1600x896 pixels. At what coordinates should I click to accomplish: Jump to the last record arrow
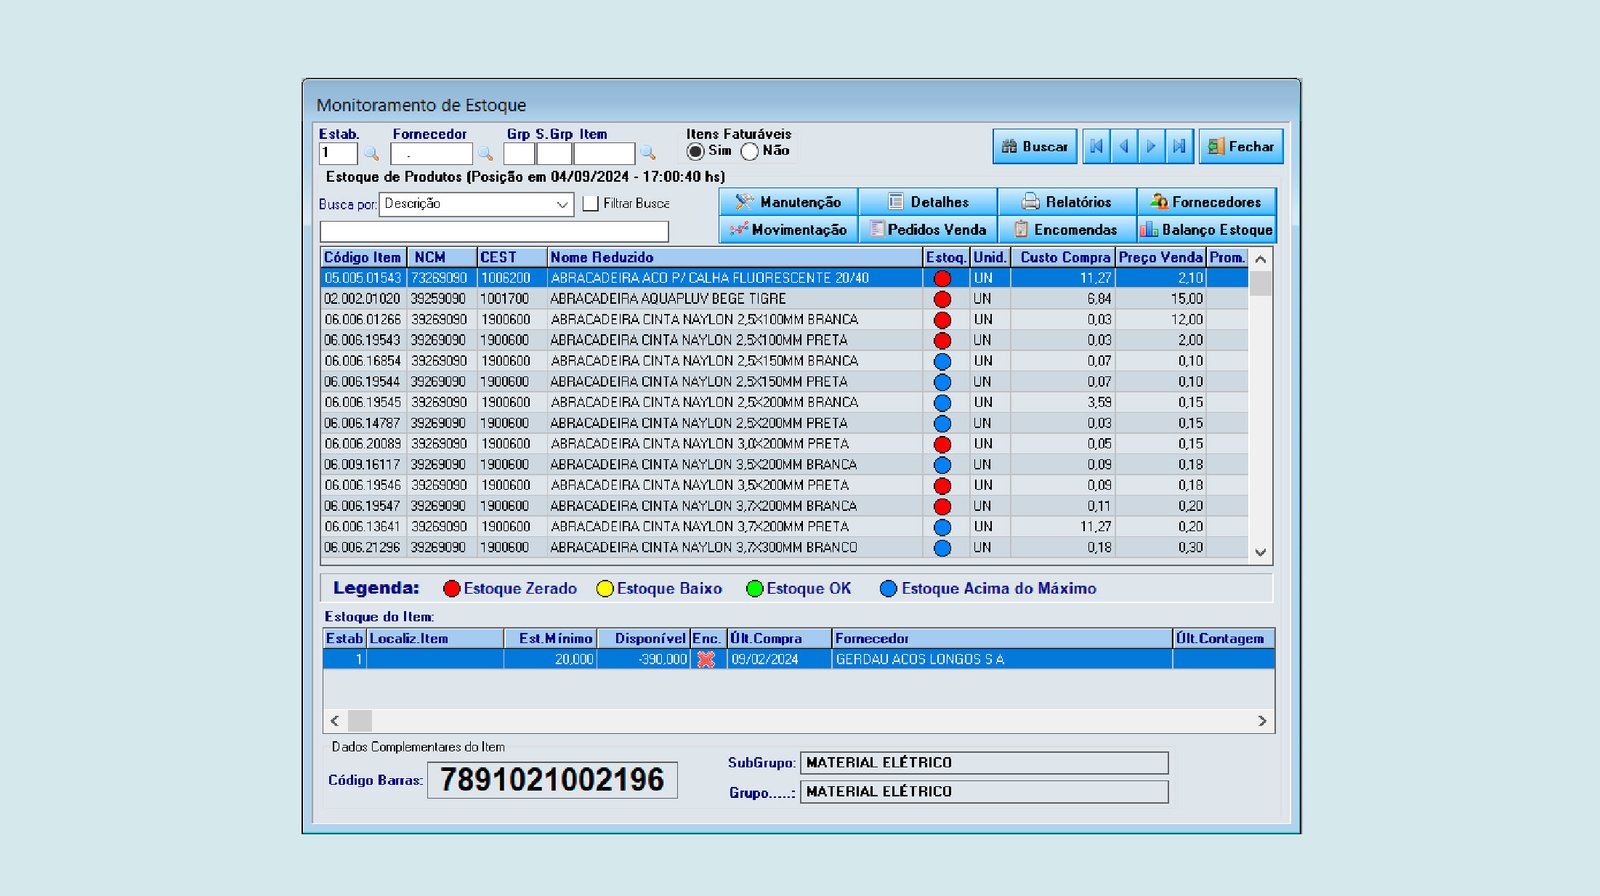(1179, 146)
